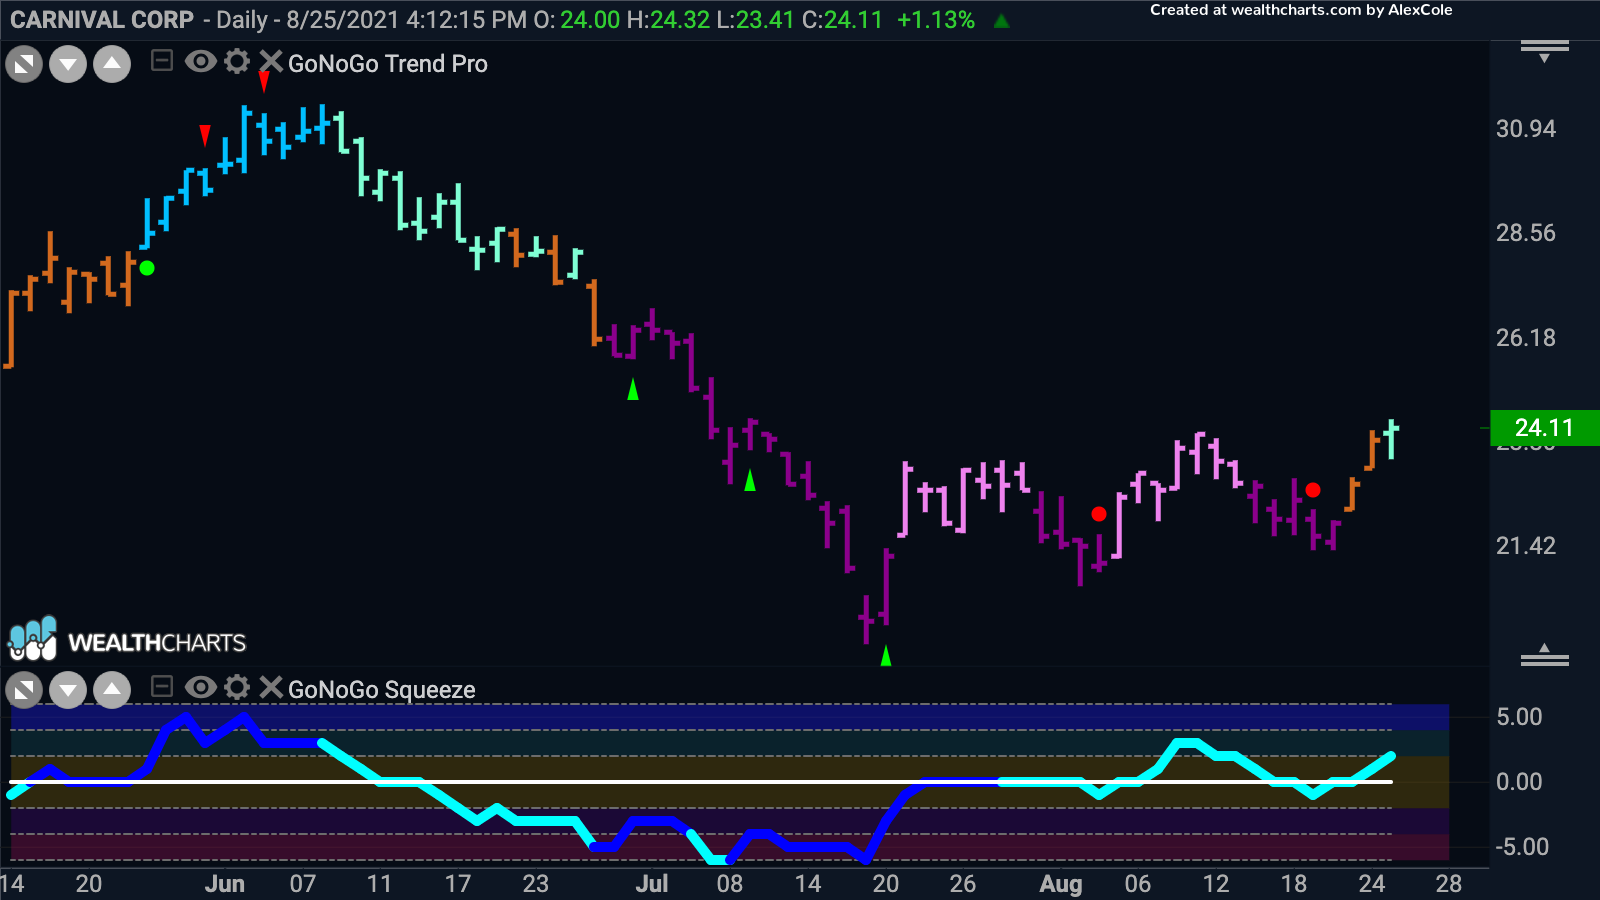Image resolution: width=1600 pixels, height=900 pixels.
Task: Click the red dot signal near August 18
Action: click(1313, 490)
